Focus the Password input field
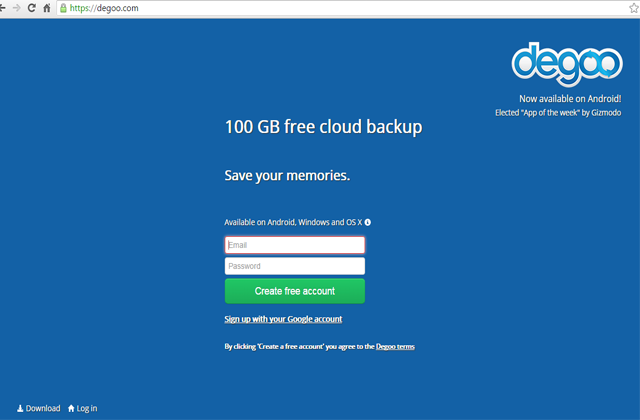Screen dimensions: 640x420 click(x=295, y=266)
